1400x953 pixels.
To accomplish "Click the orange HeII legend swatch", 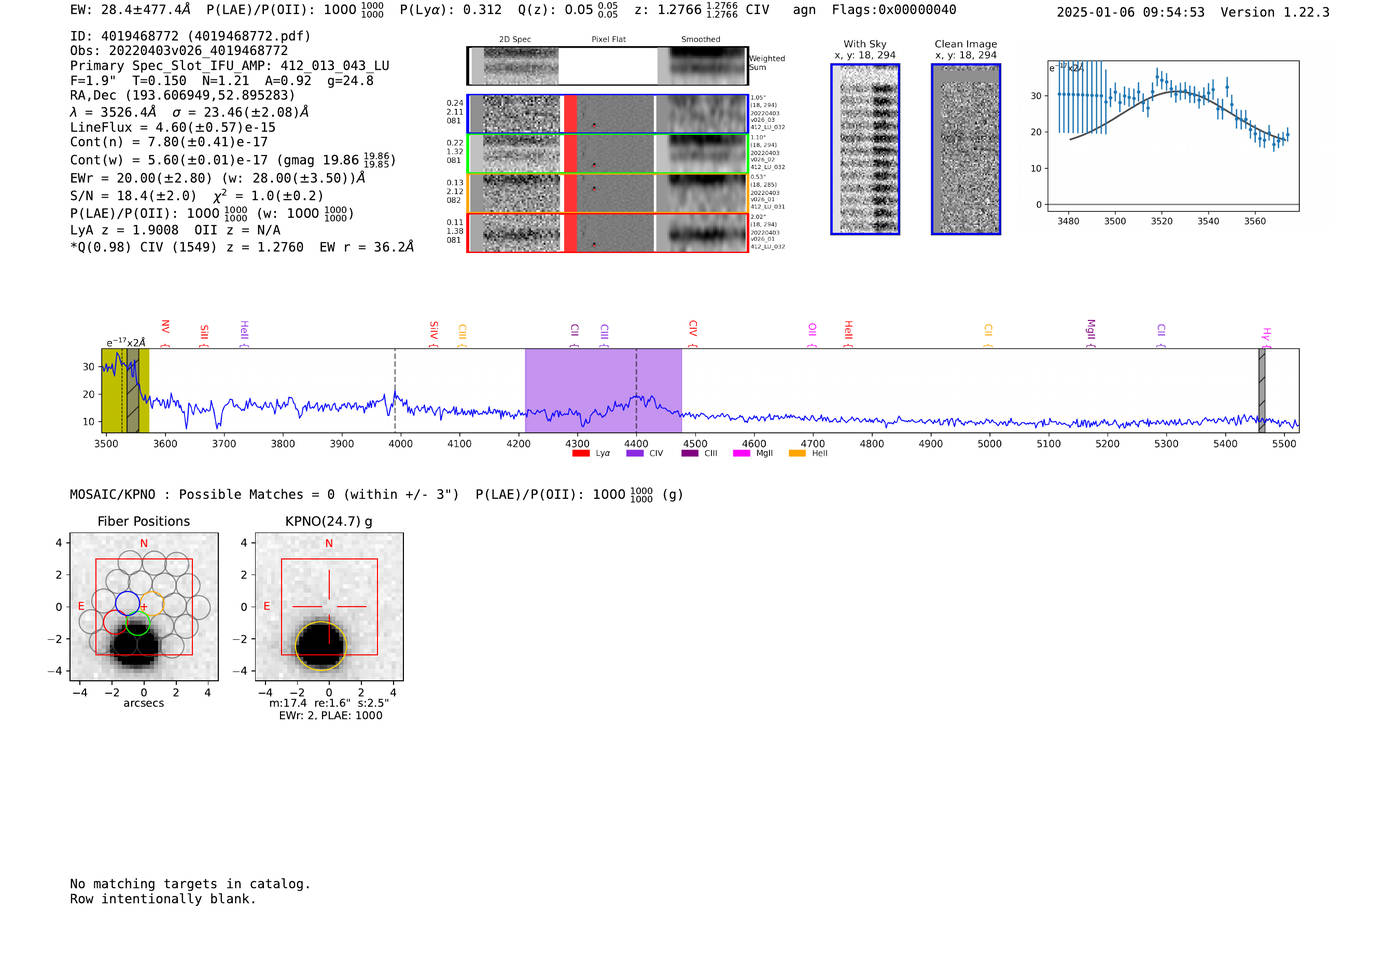I will (x=797, y=453).
